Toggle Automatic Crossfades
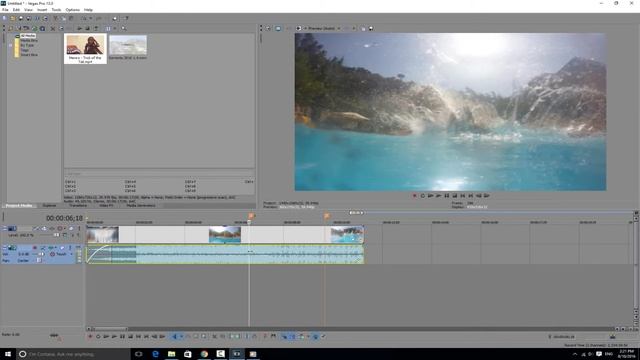640x360 pixels. coord(292,336)
